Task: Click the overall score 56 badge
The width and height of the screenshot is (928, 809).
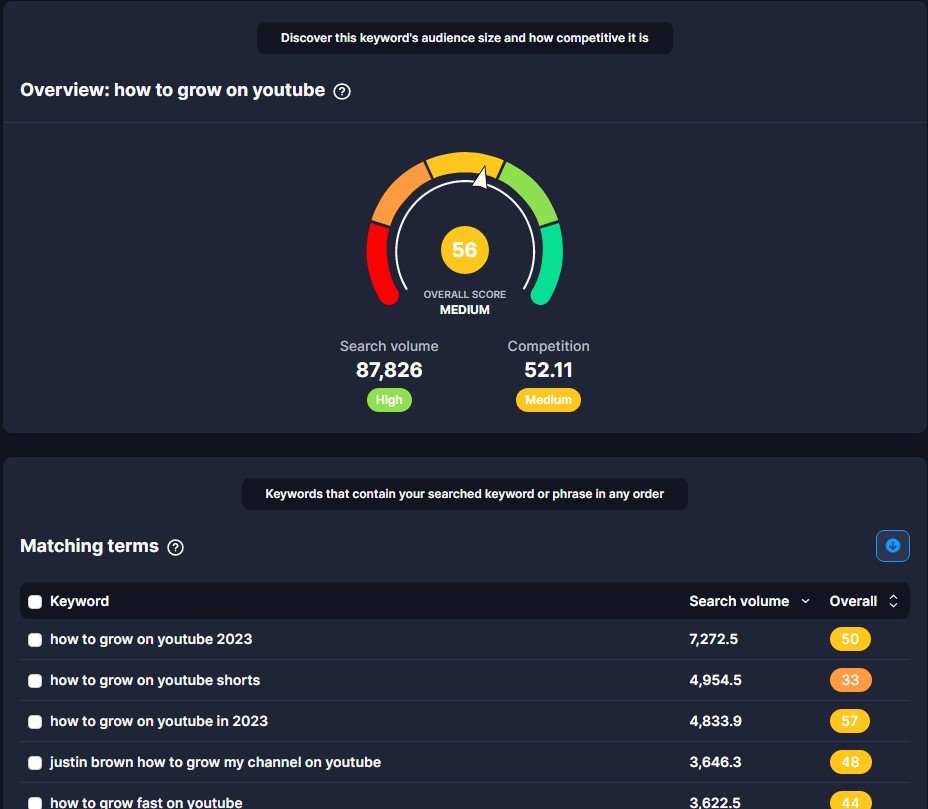Action: 465,250
